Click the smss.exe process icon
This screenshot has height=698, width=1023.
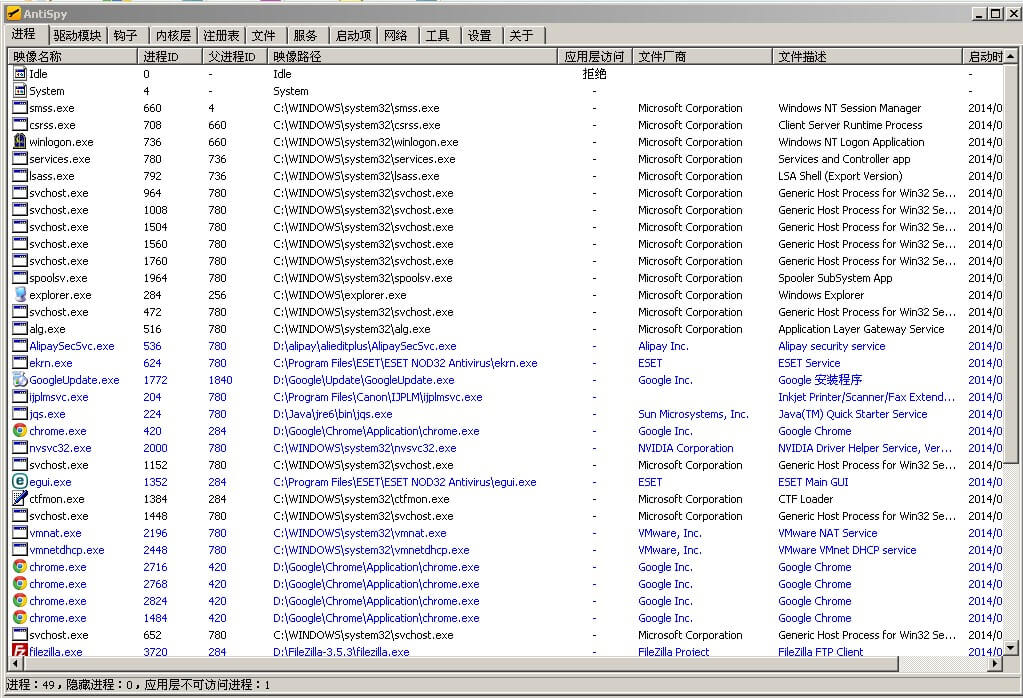pyautogui.click(x=20, y=108)
